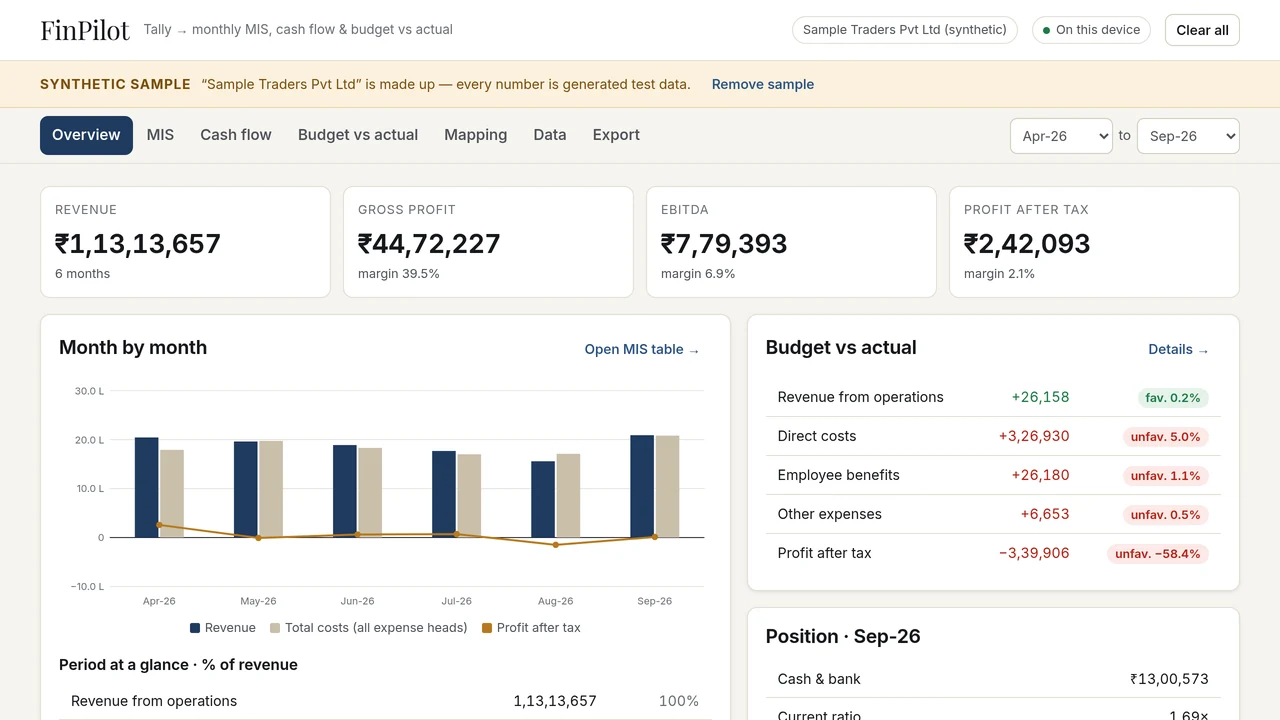Open the Data tab
This screenshot has width=1280, height=720.
click(x=550, y=135)
